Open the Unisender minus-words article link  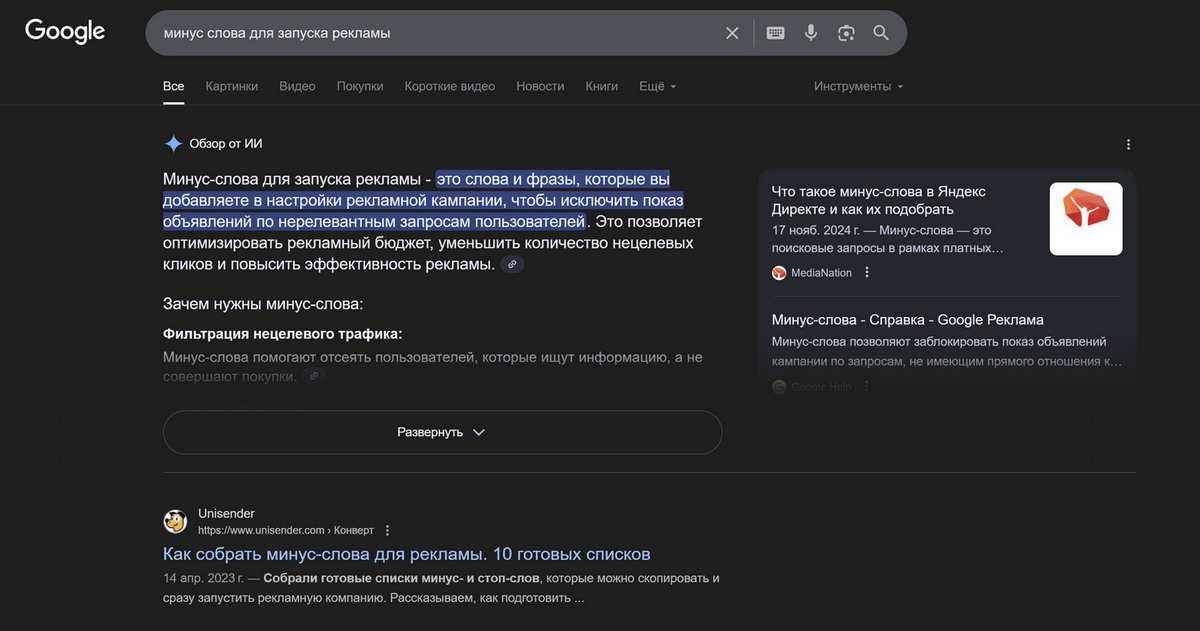pyautogui.click(x=406, y=554)
